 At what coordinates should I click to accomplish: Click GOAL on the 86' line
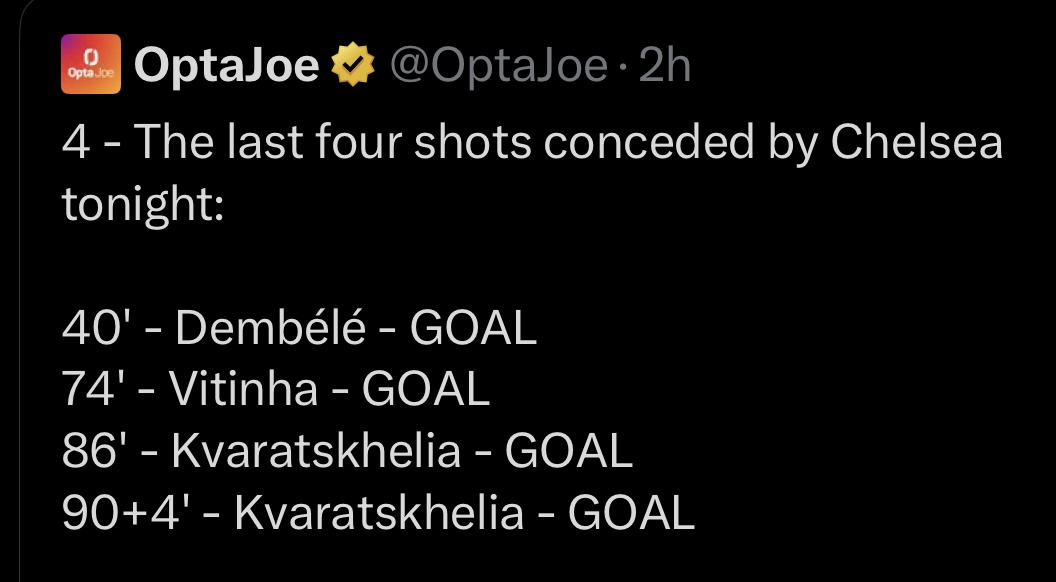[x=569, y=452]
